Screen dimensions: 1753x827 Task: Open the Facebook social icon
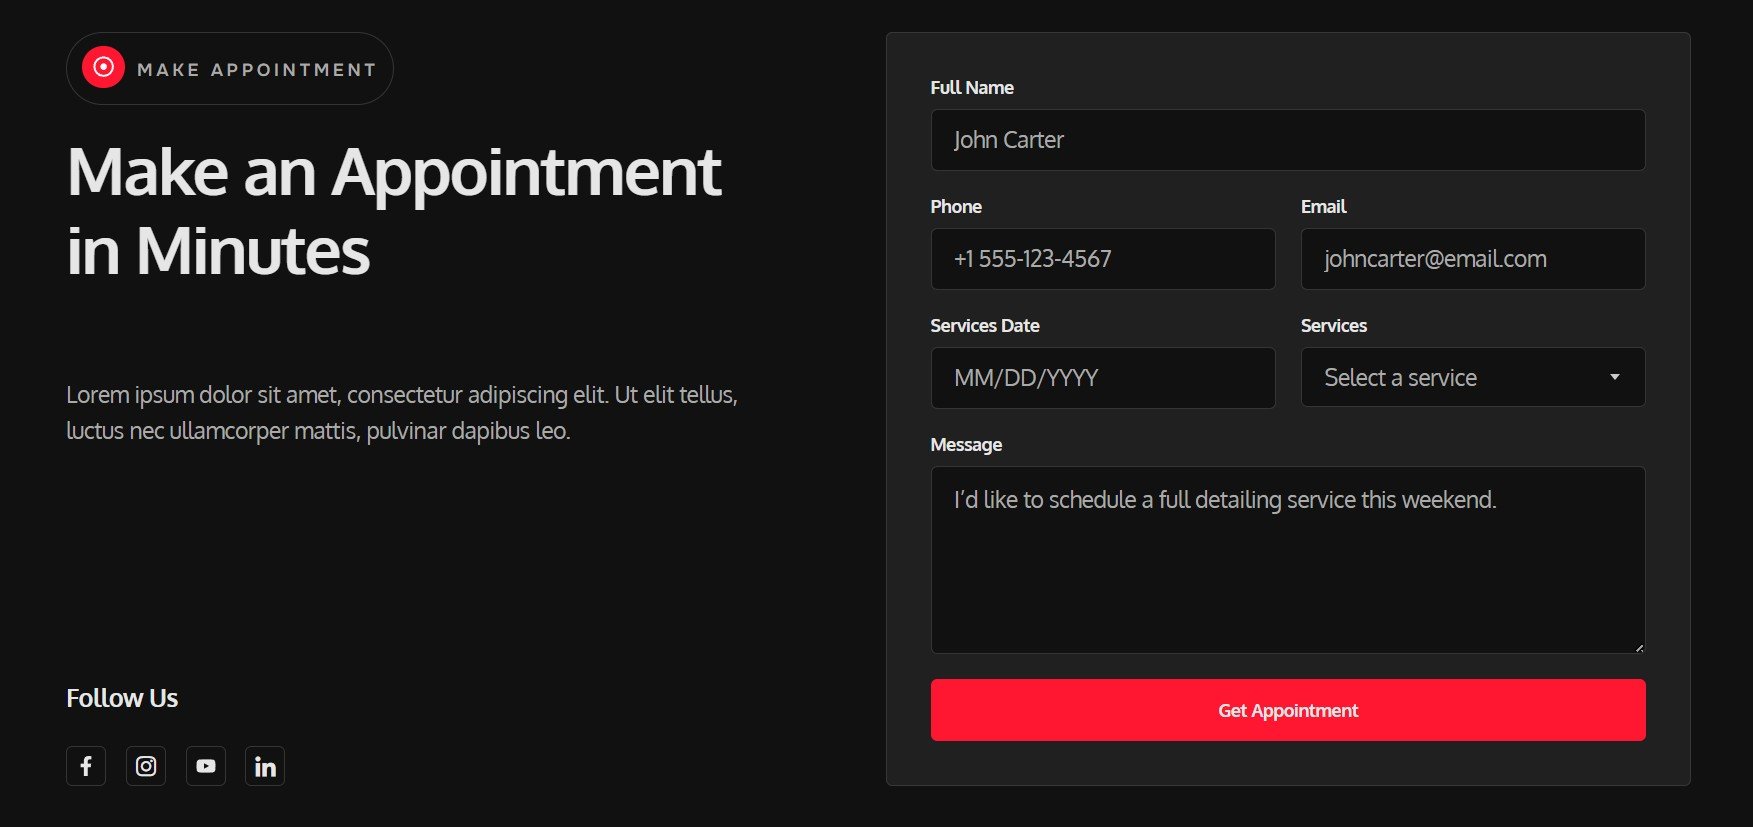[86, 766]
